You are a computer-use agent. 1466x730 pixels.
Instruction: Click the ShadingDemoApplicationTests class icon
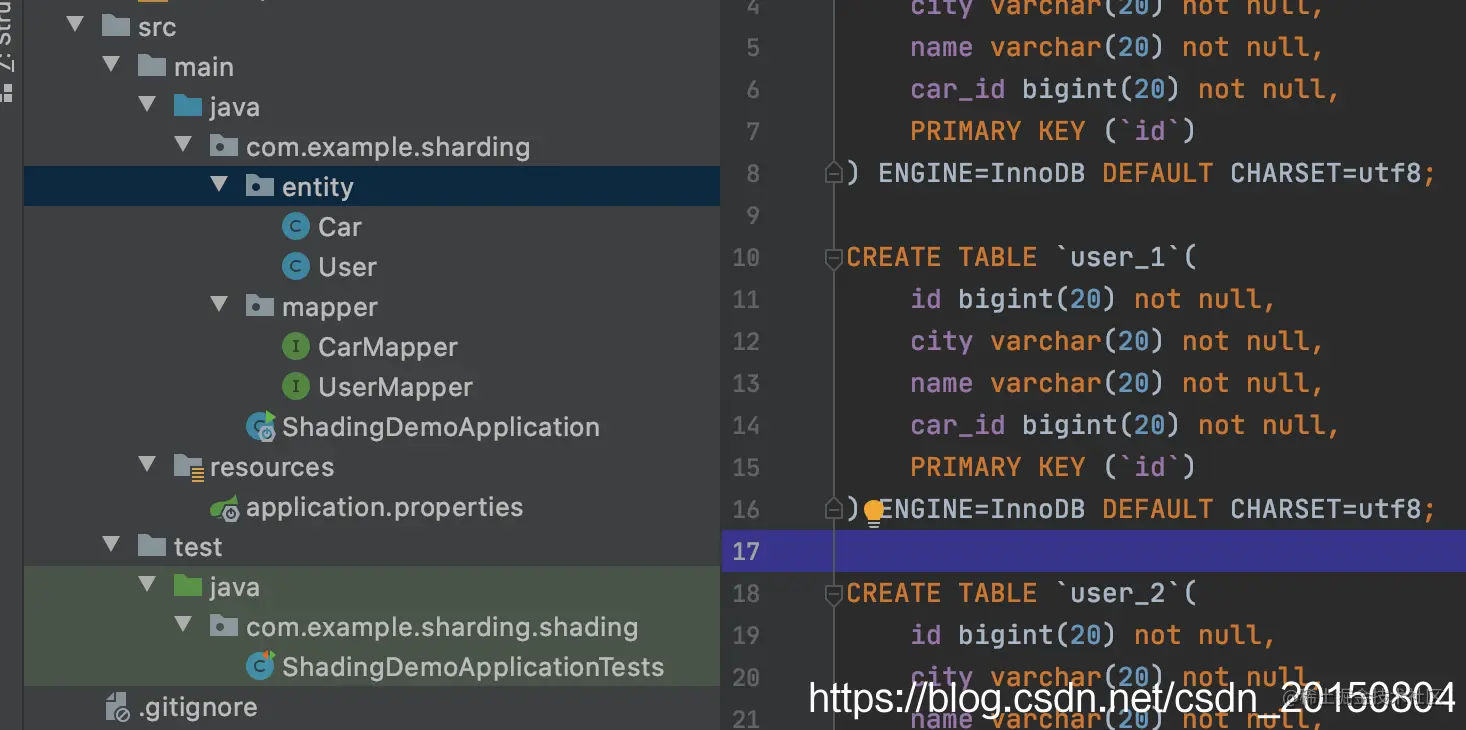pyautogui.click(x=260, y=666)
